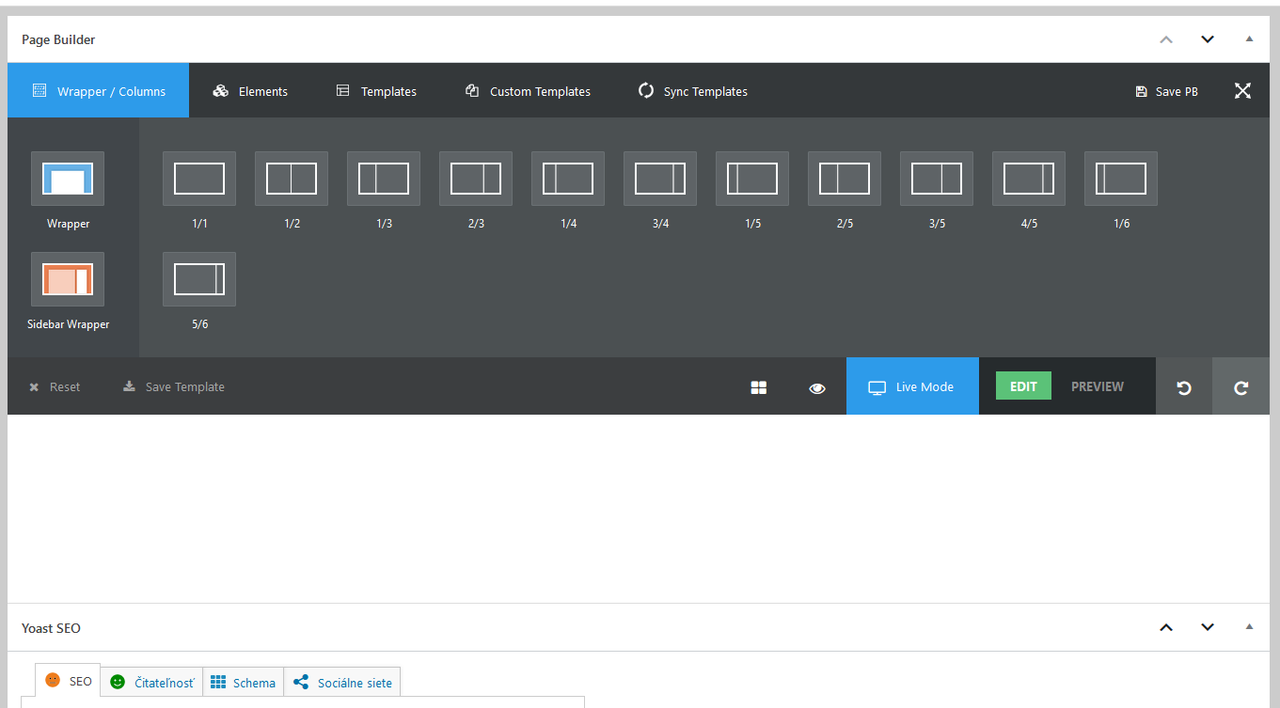
Task: Move Yoast SEO box up
Action: tap(1166, 627)
